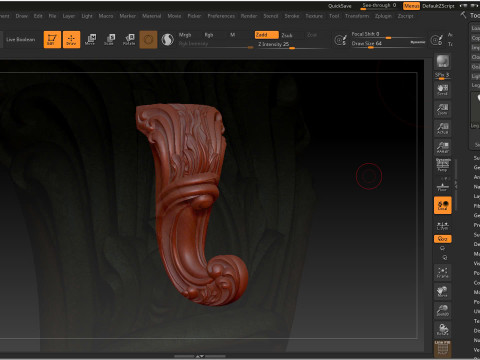Viewport: 480px width, 360px height.
Task: Adjust the Focal Shift slider
Action: (388, 35)
